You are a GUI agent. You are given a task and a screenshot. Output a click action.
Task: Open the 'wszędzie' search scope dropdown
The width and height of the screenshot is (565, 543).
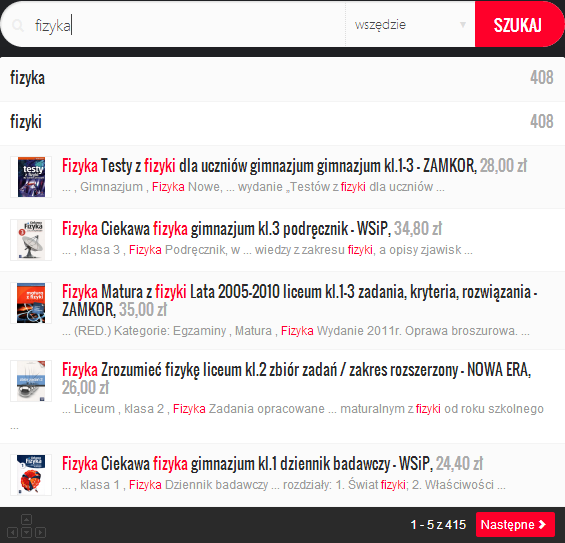[410, 25]
